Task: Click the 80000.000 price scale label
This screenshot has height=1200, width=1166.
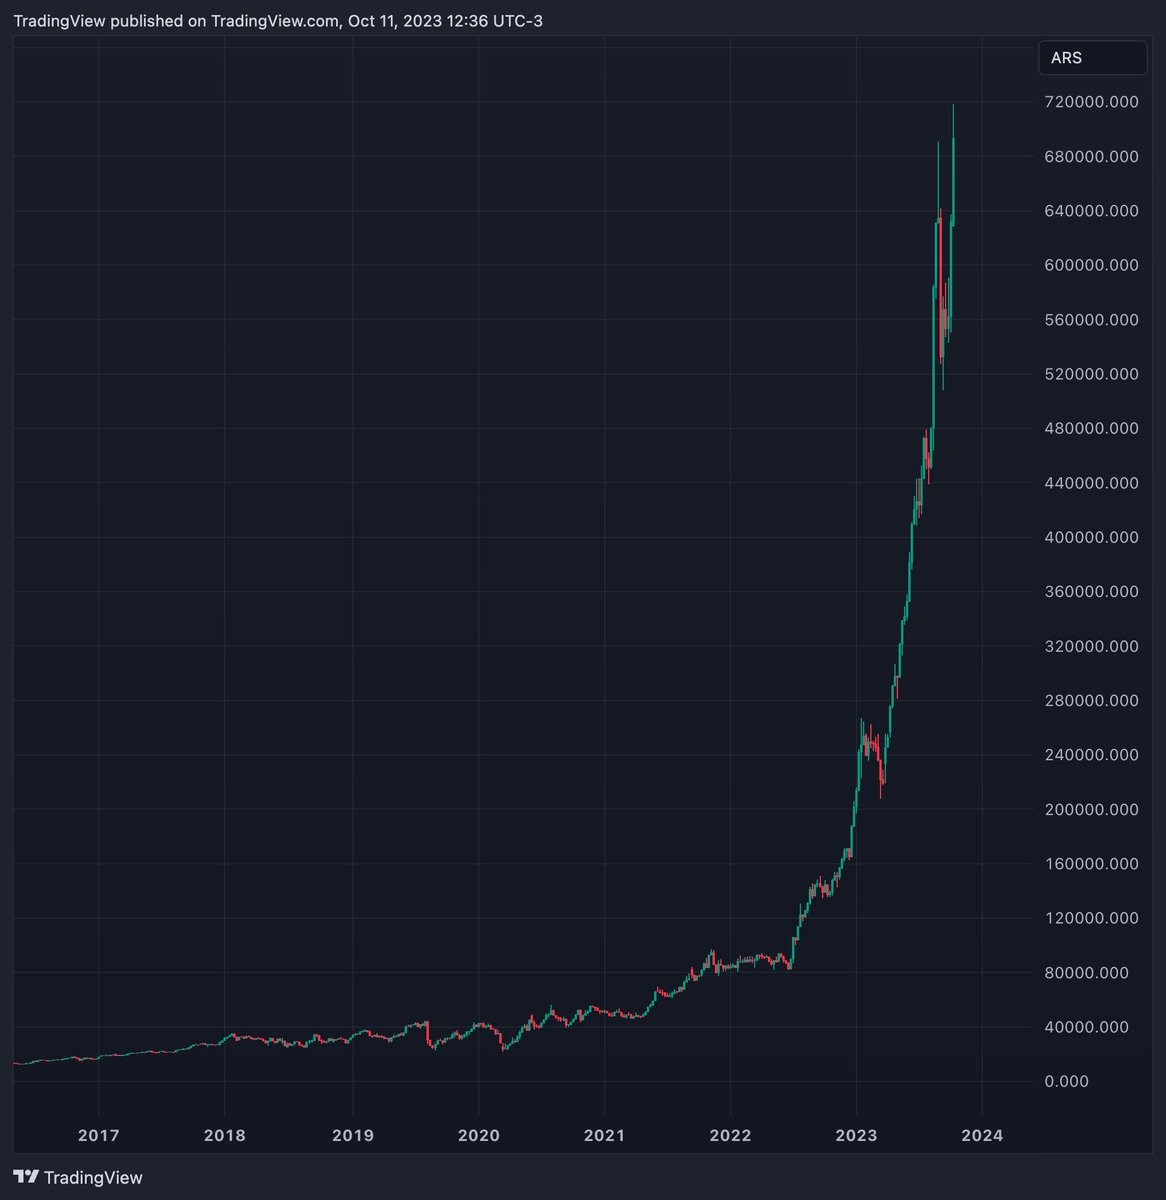Action: click(1086, 972)
